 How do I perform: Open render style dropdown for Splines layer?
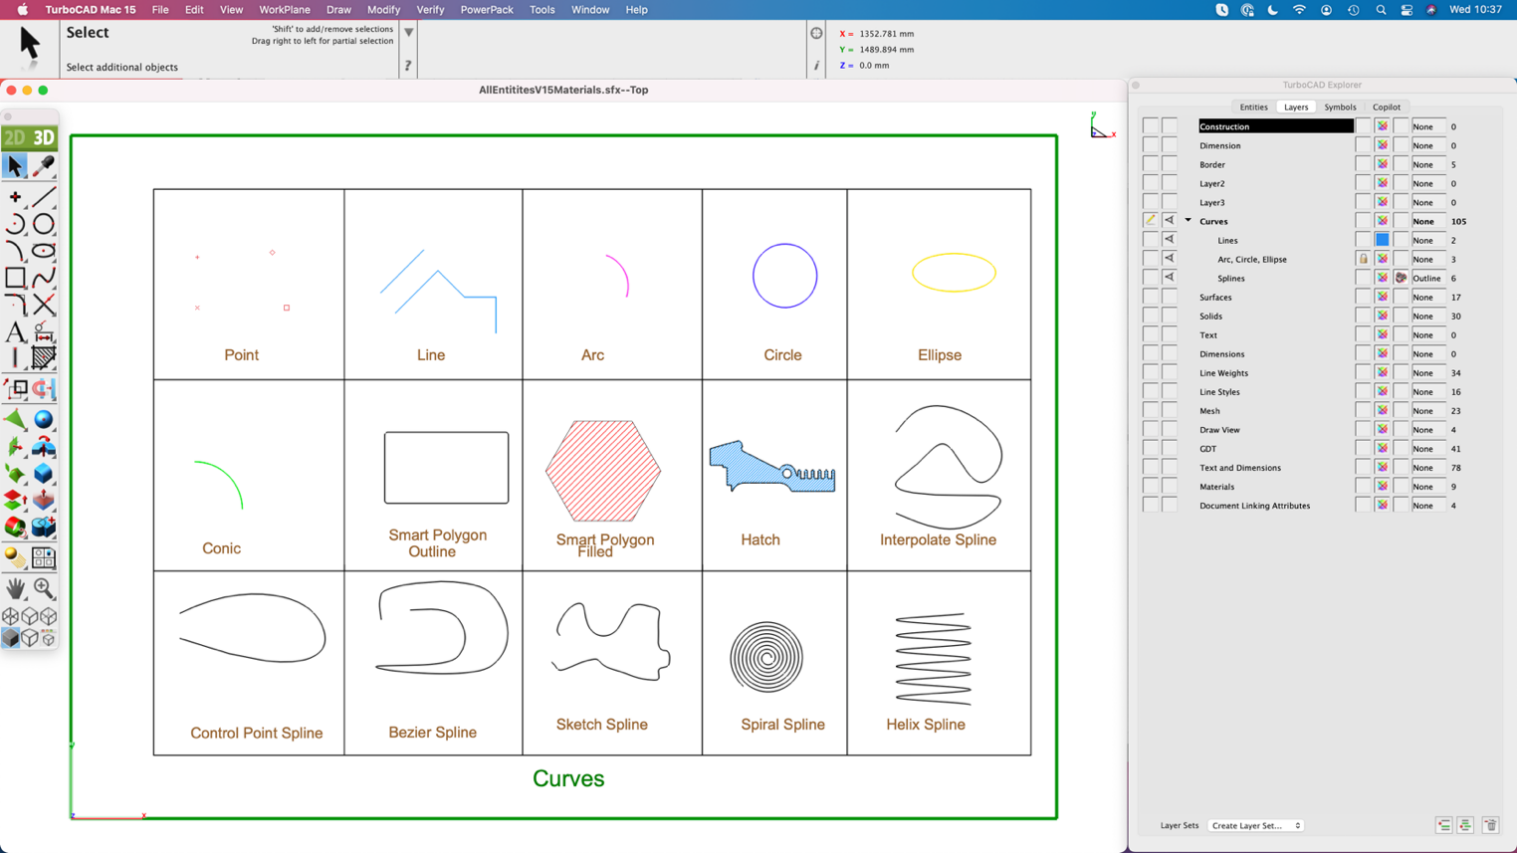[x=1427, y=278]
